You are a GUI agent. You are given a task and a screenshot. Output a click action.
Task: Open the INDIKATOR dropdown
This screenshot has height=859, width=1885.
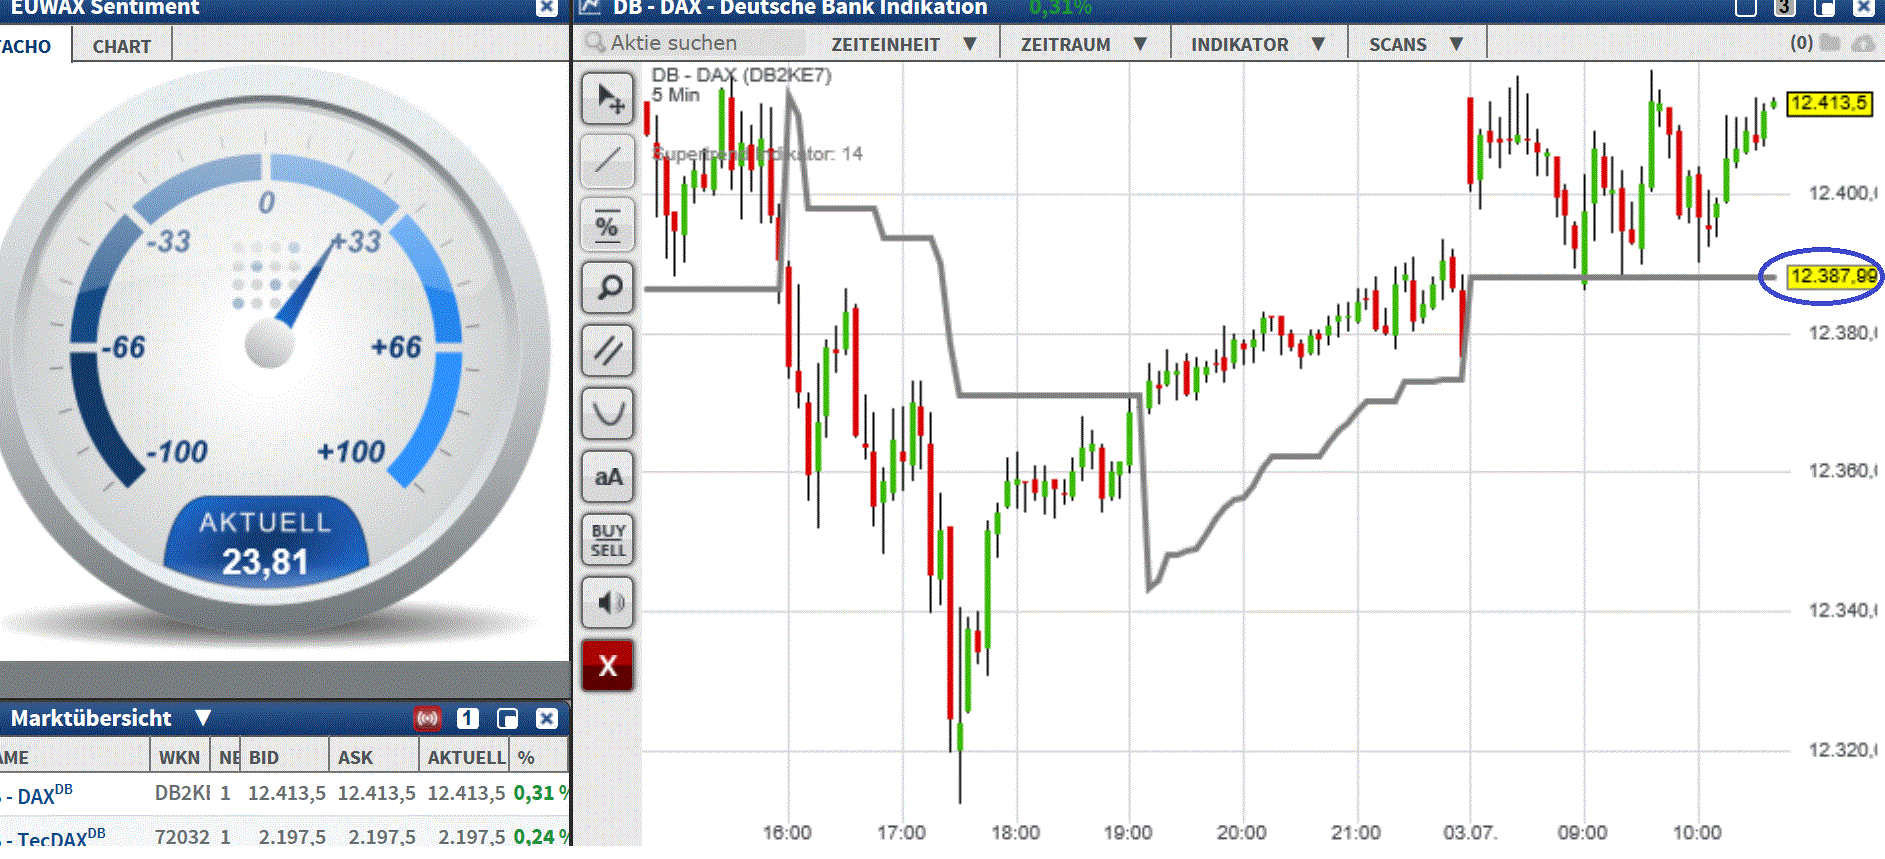pyautogui.click(x=1258, y=44)
